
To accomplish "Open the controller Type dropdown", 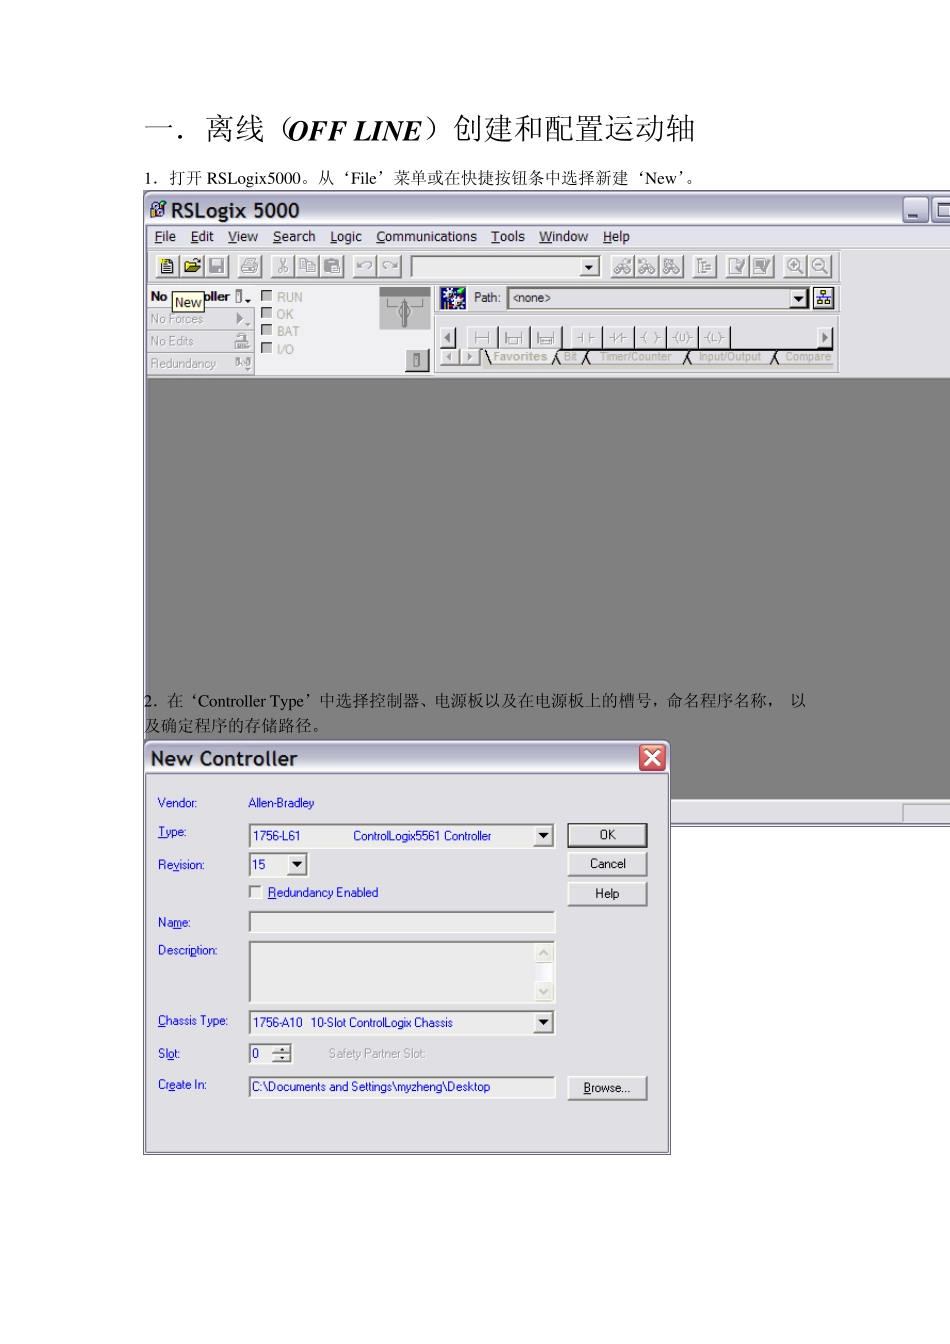I will [543, 836].
